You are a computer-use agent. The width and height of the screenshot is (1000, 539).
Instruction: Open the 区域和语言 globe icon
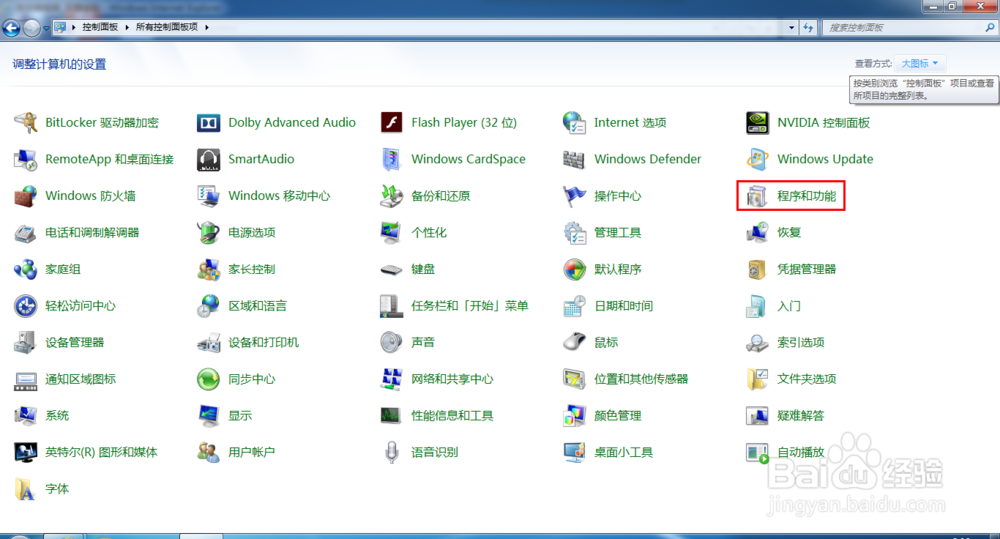[209, 306]
